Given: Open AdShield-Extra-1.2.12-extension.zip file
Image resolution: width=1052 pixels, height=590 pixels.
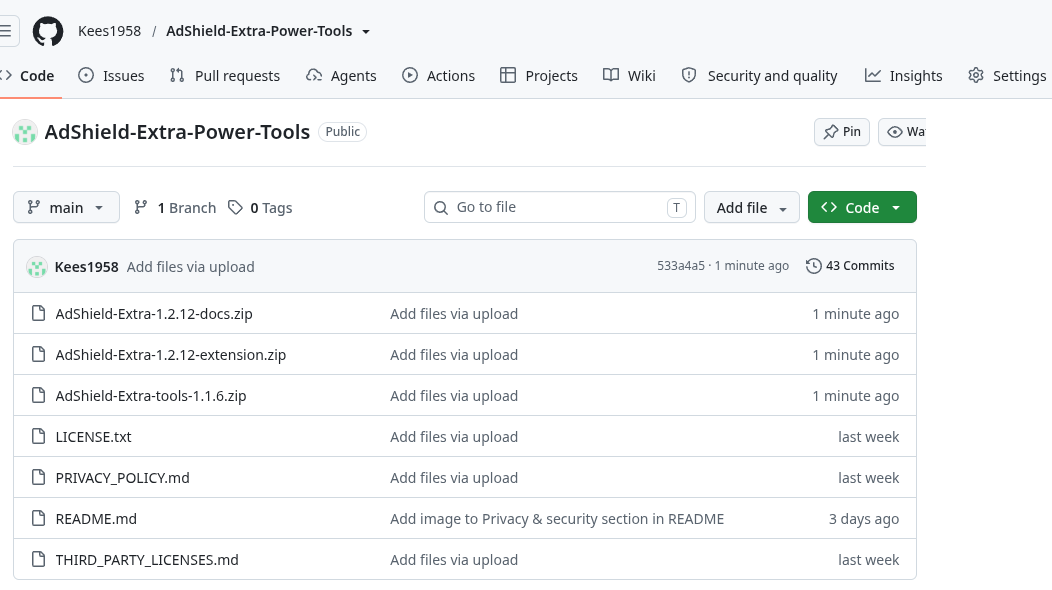Looking at the screenshot, I should [x=170, y=355].
